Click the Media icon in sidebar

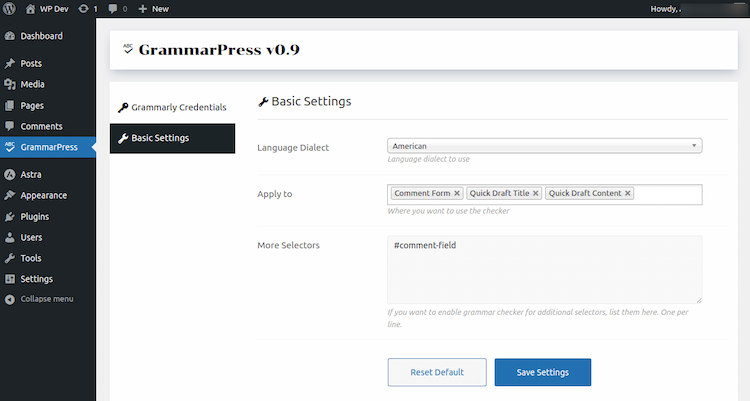[10, 84]
